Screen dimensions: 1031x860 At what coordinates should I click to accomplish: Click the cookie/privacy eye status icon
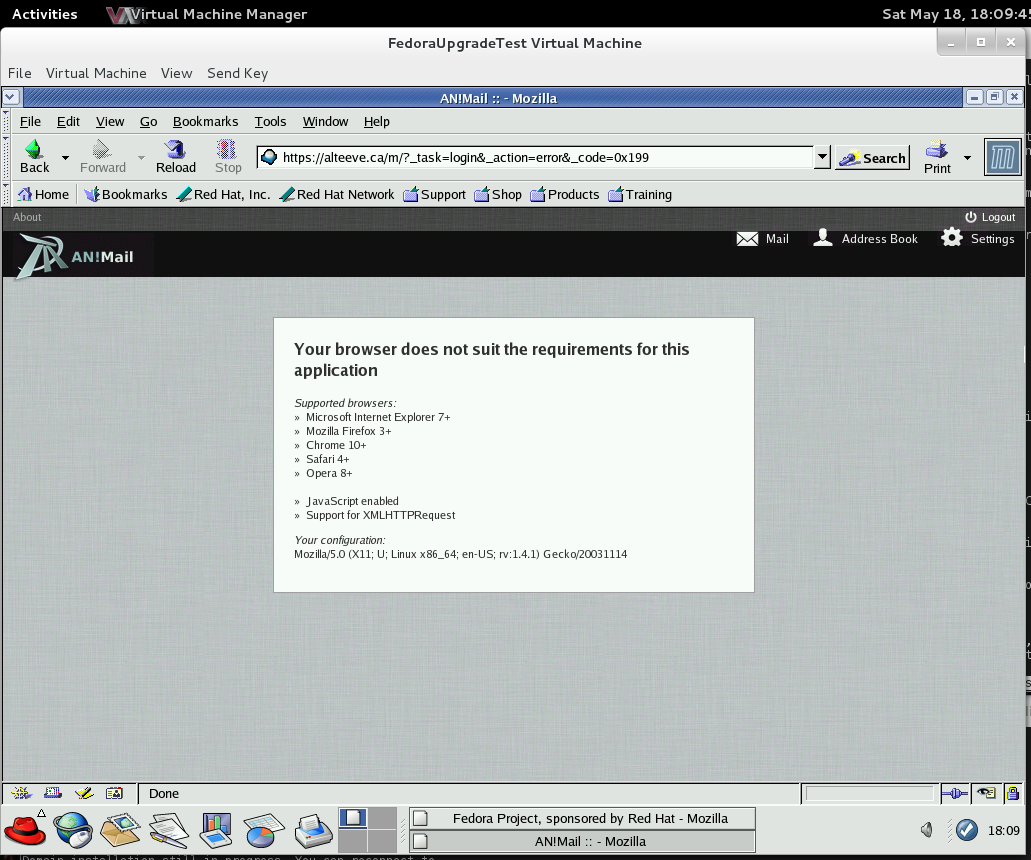[986, 794]
